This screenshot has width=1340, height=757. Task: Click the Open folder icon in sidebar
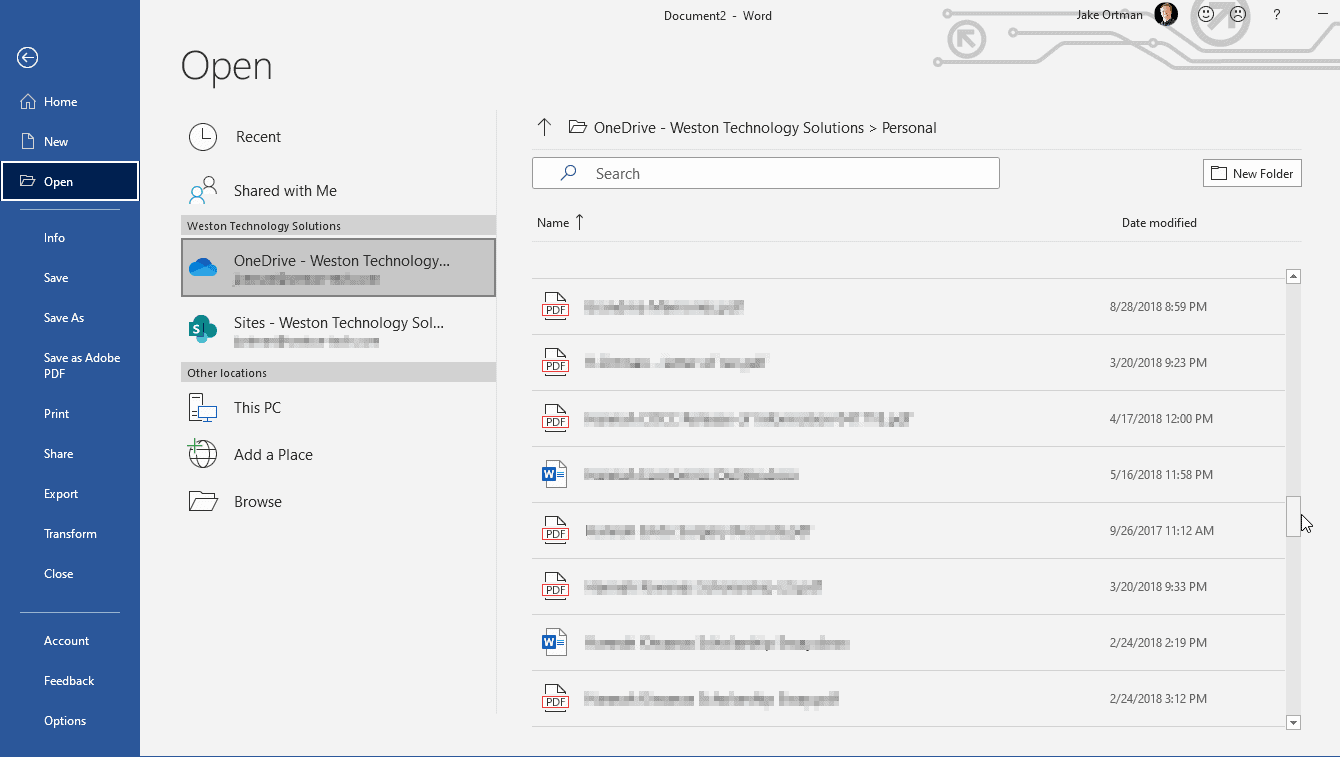pos(27,182)
